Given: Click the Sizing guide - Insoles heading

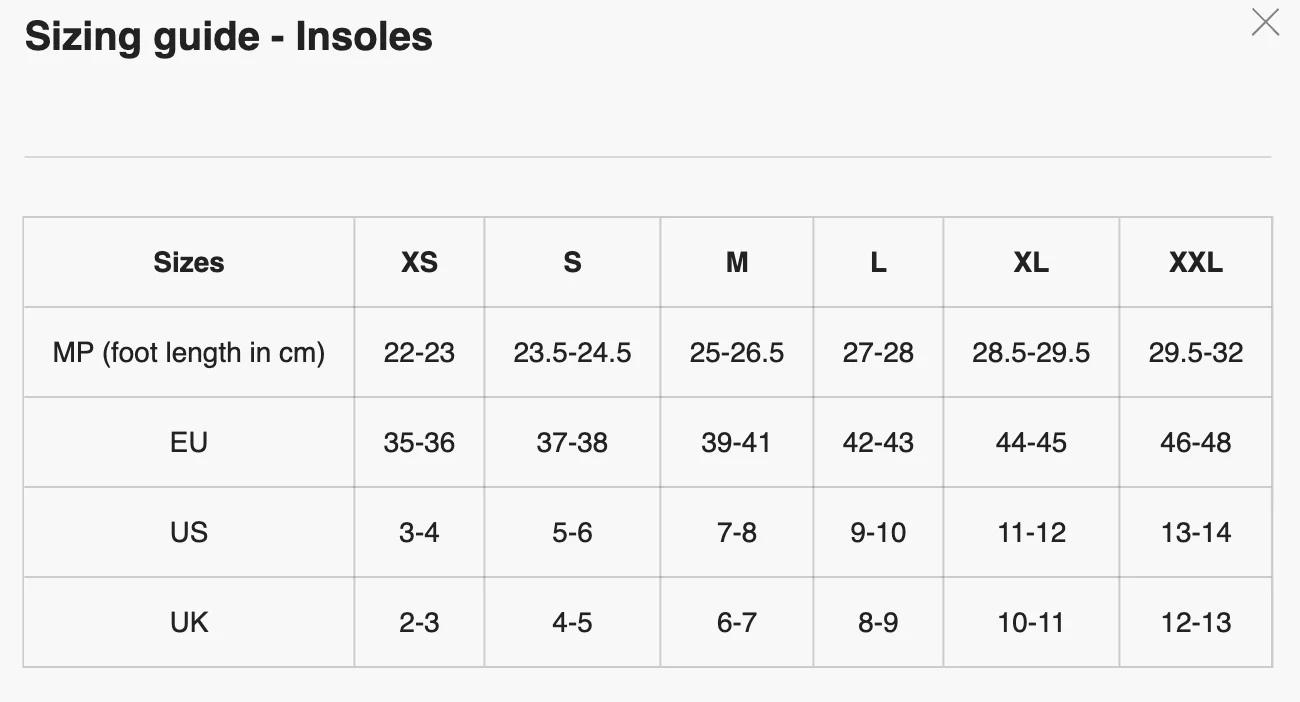Looking at the screenshot, I should [228, 37].
